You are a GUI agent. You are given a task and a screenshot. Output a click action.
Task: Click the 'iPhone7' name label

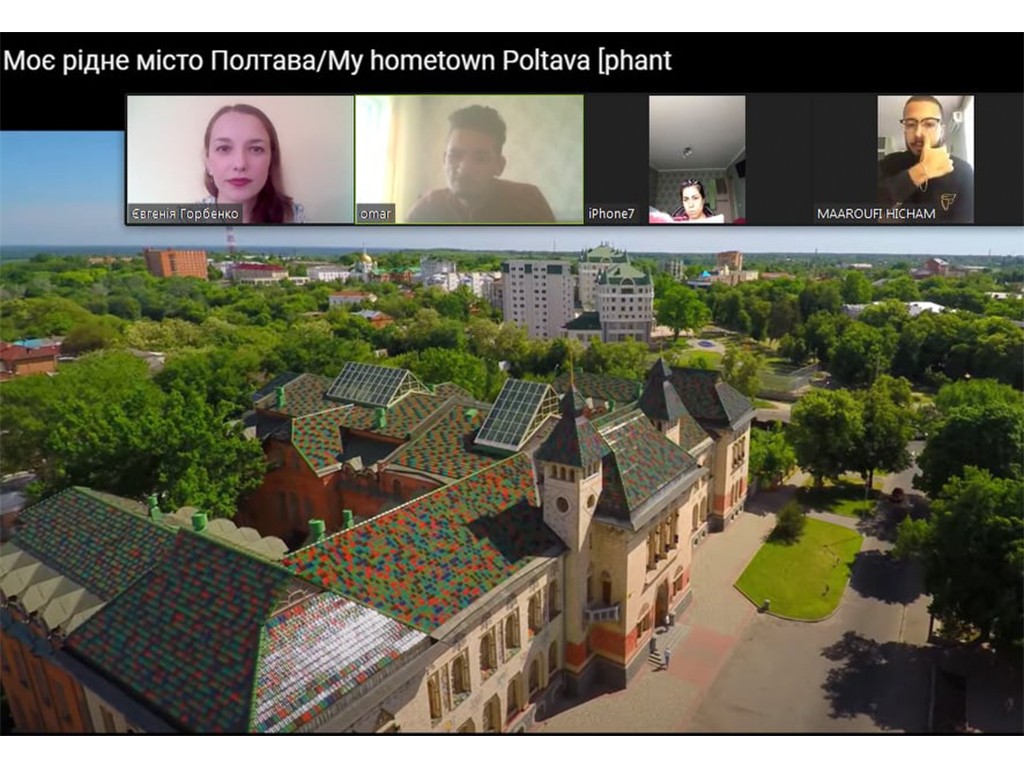click(611, 214)
